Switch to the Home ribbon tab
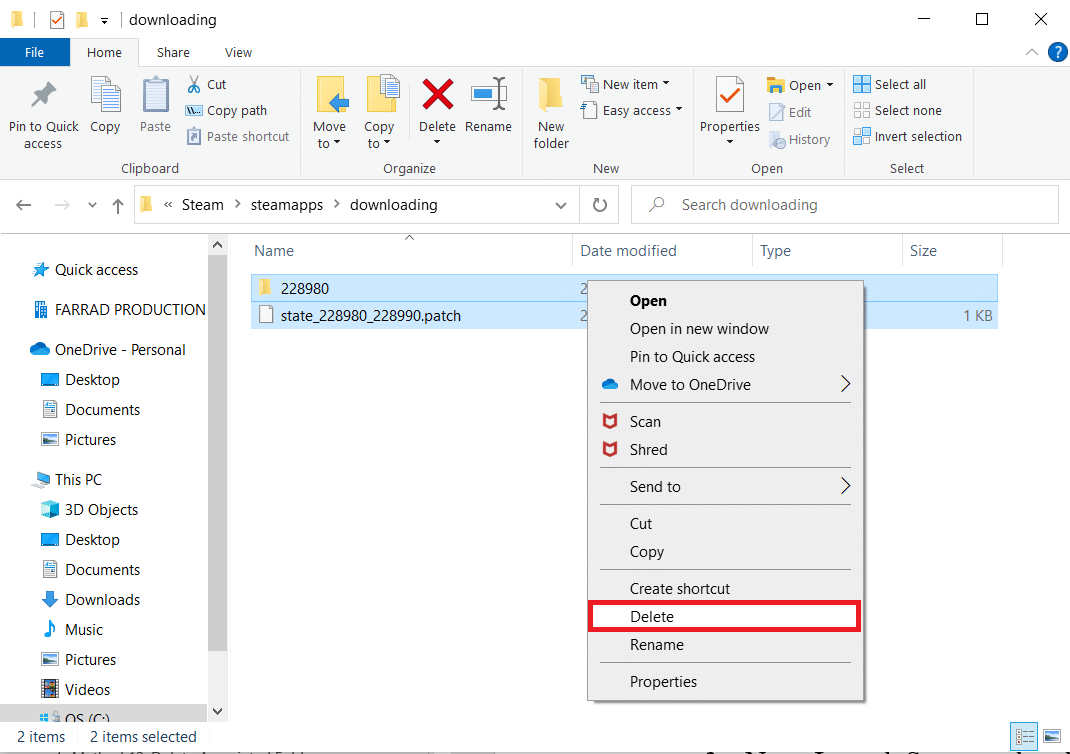The image size is (1070, 754). point(104,53)
